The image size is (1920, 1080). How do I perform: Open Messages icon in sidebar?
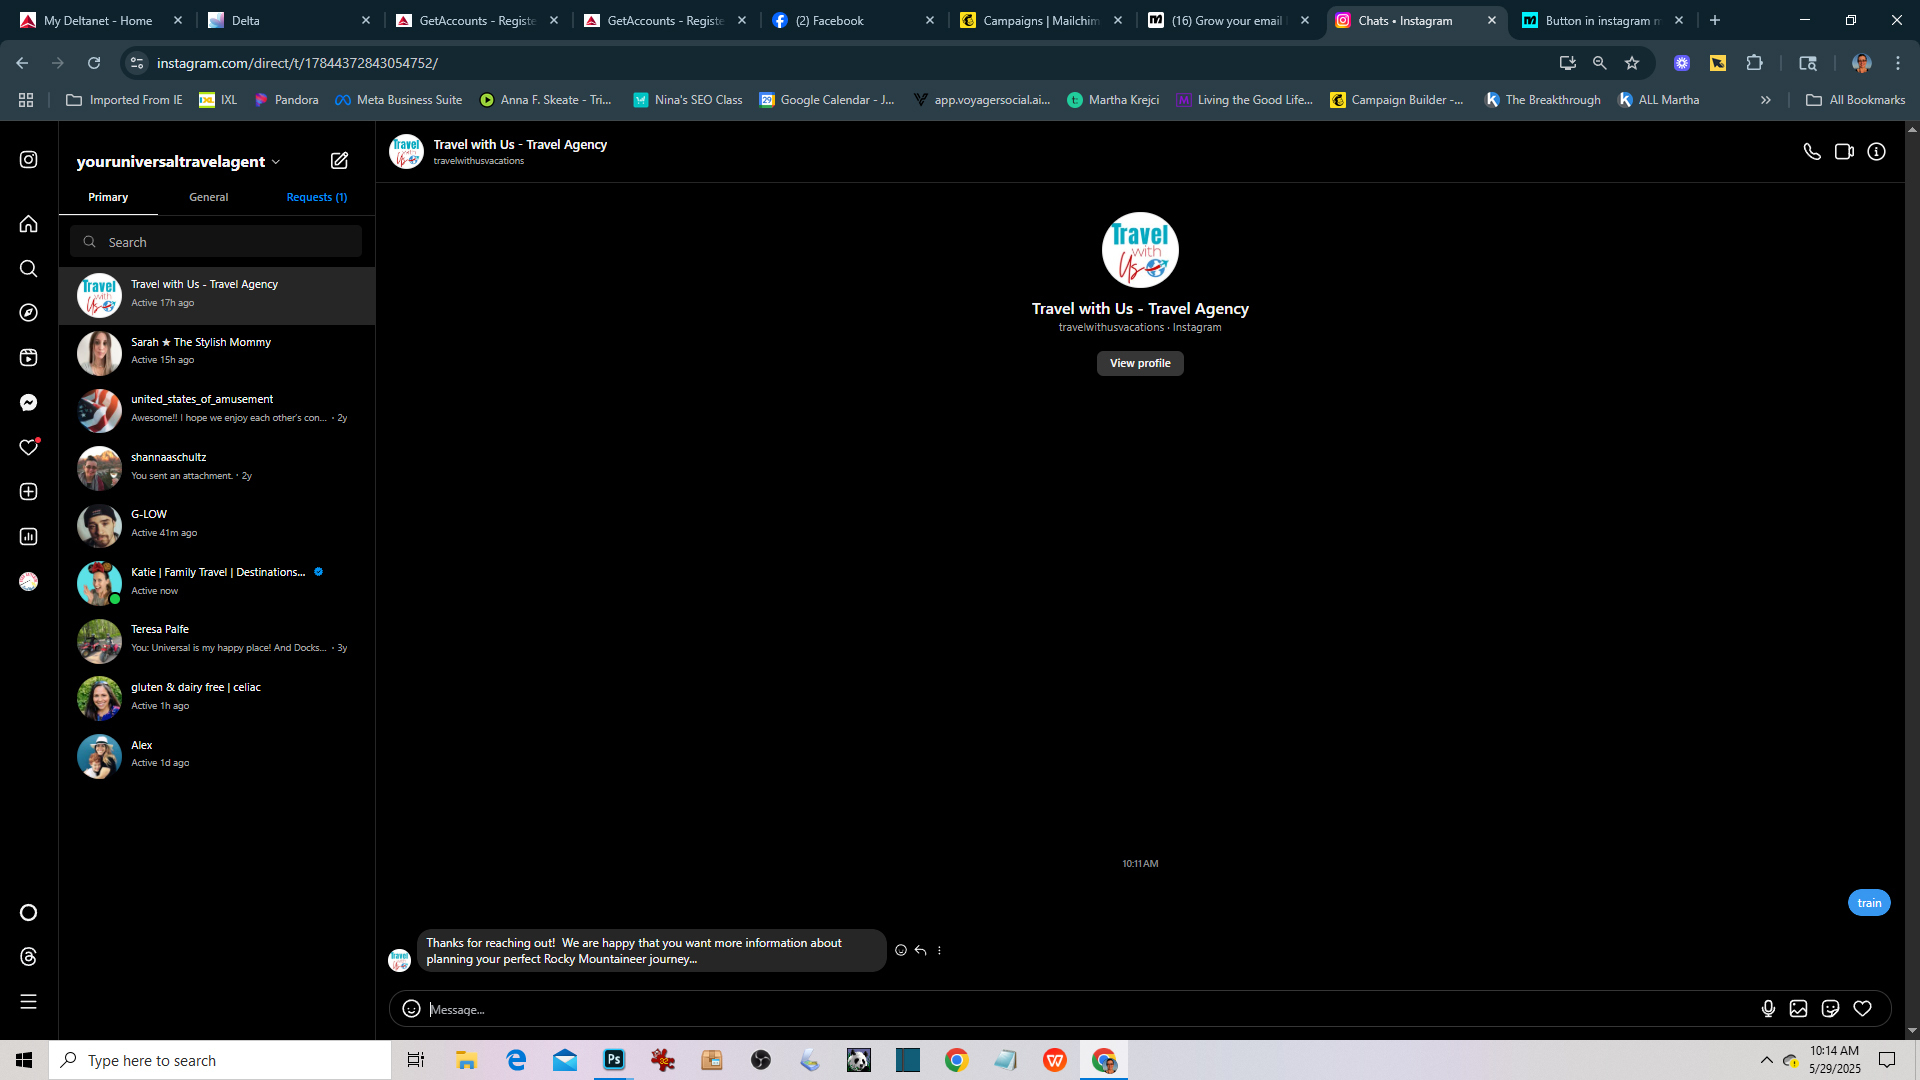[28, 403]
